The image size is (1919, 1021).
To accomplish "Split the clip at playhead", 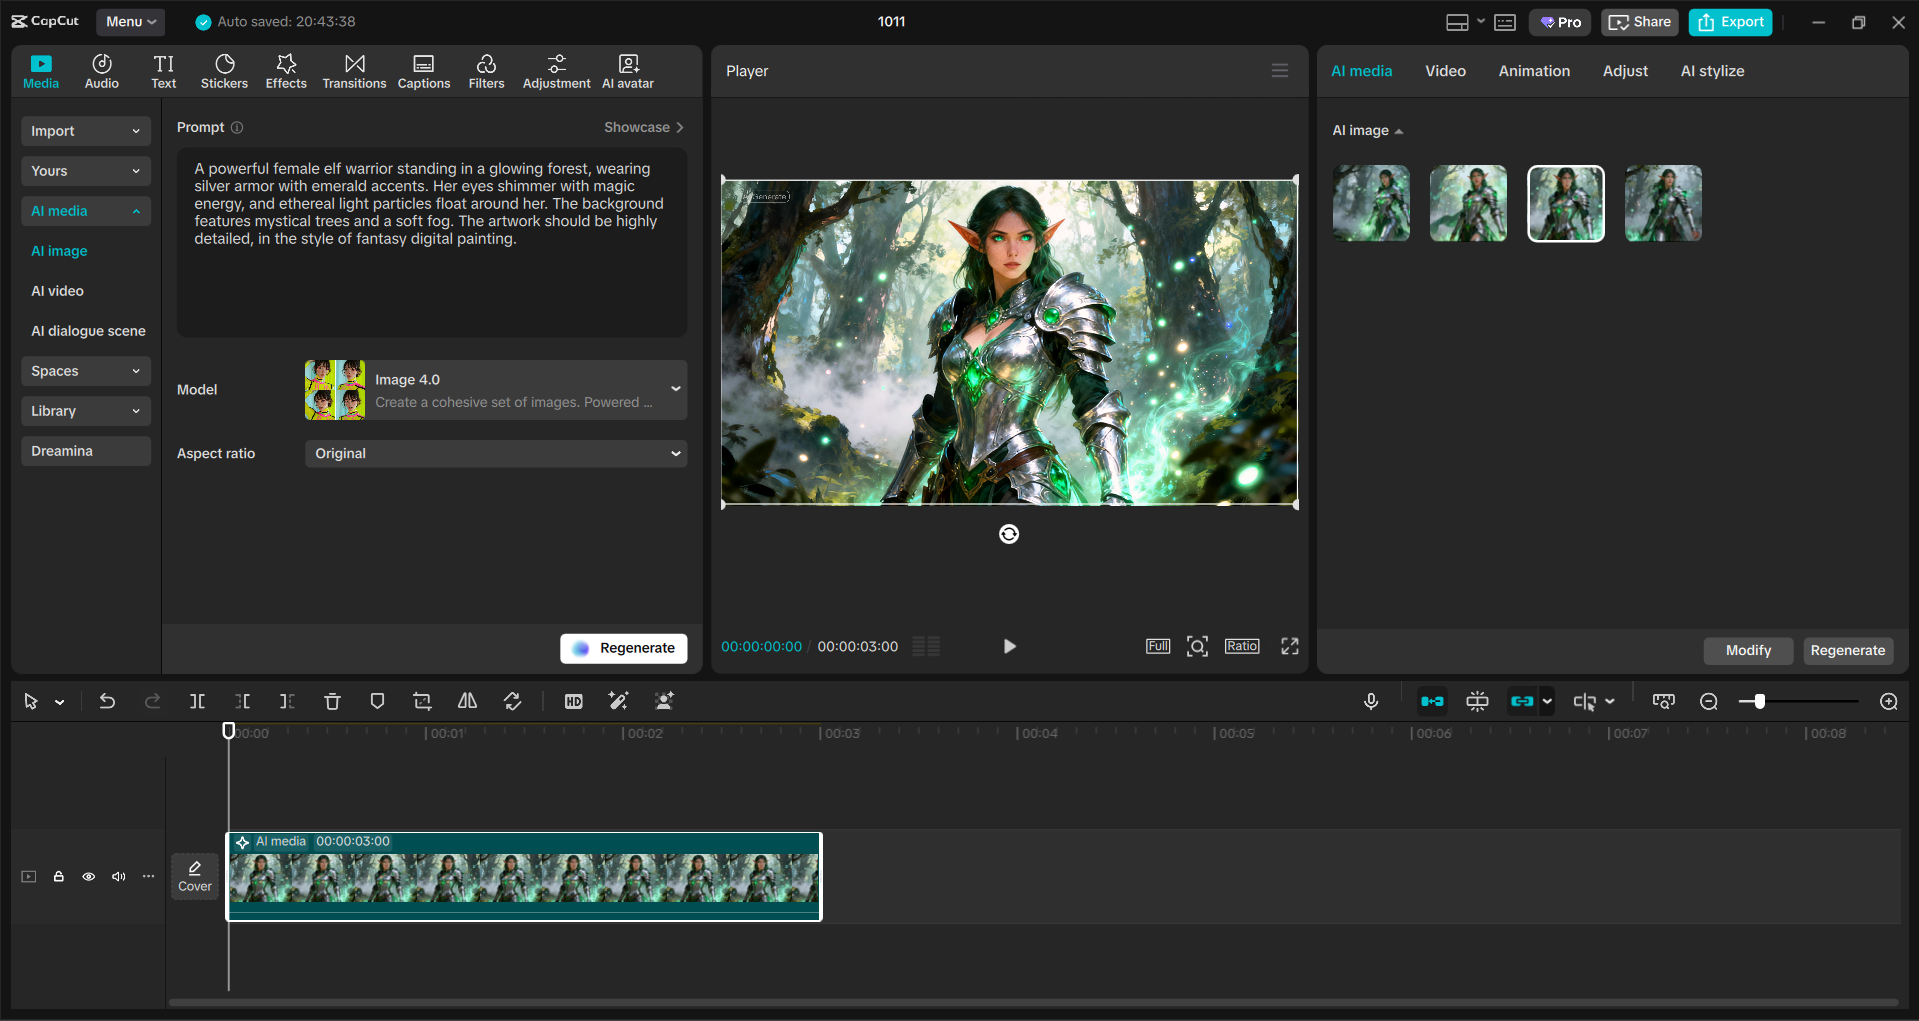I will coord(197,701).
